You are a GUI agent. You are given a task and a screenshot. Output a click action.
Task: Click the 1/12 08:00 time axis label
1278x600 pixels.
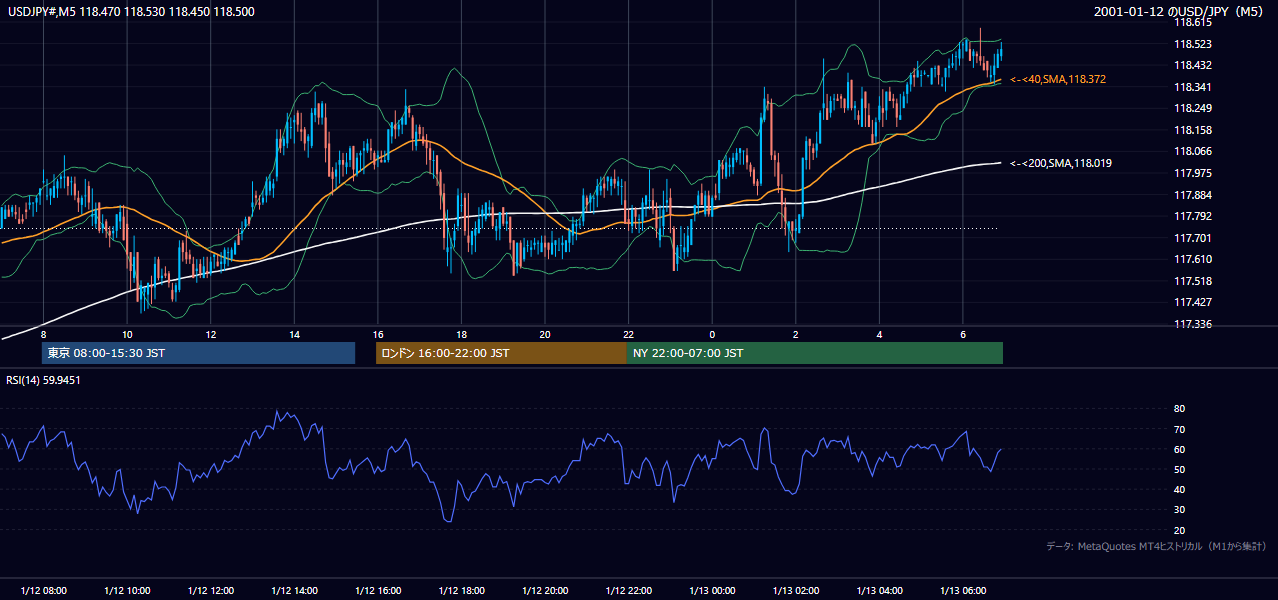click(x=44, y=591)
